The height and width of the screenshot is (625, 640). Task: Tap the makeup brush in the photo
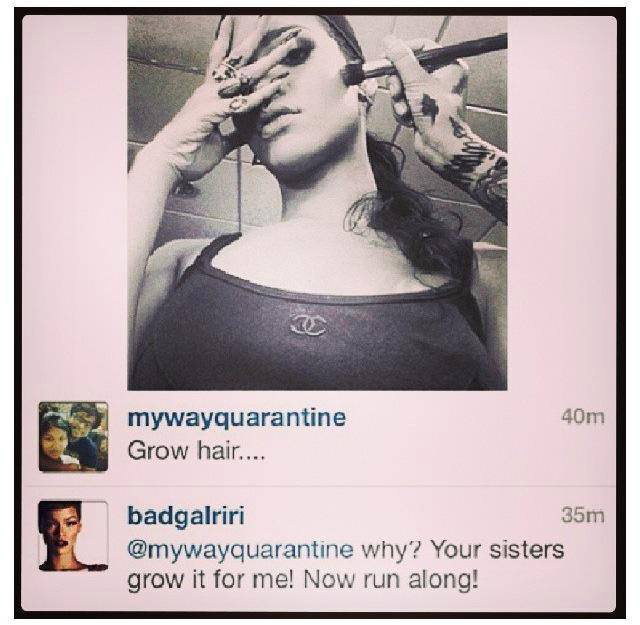click(x=424, y=58)
